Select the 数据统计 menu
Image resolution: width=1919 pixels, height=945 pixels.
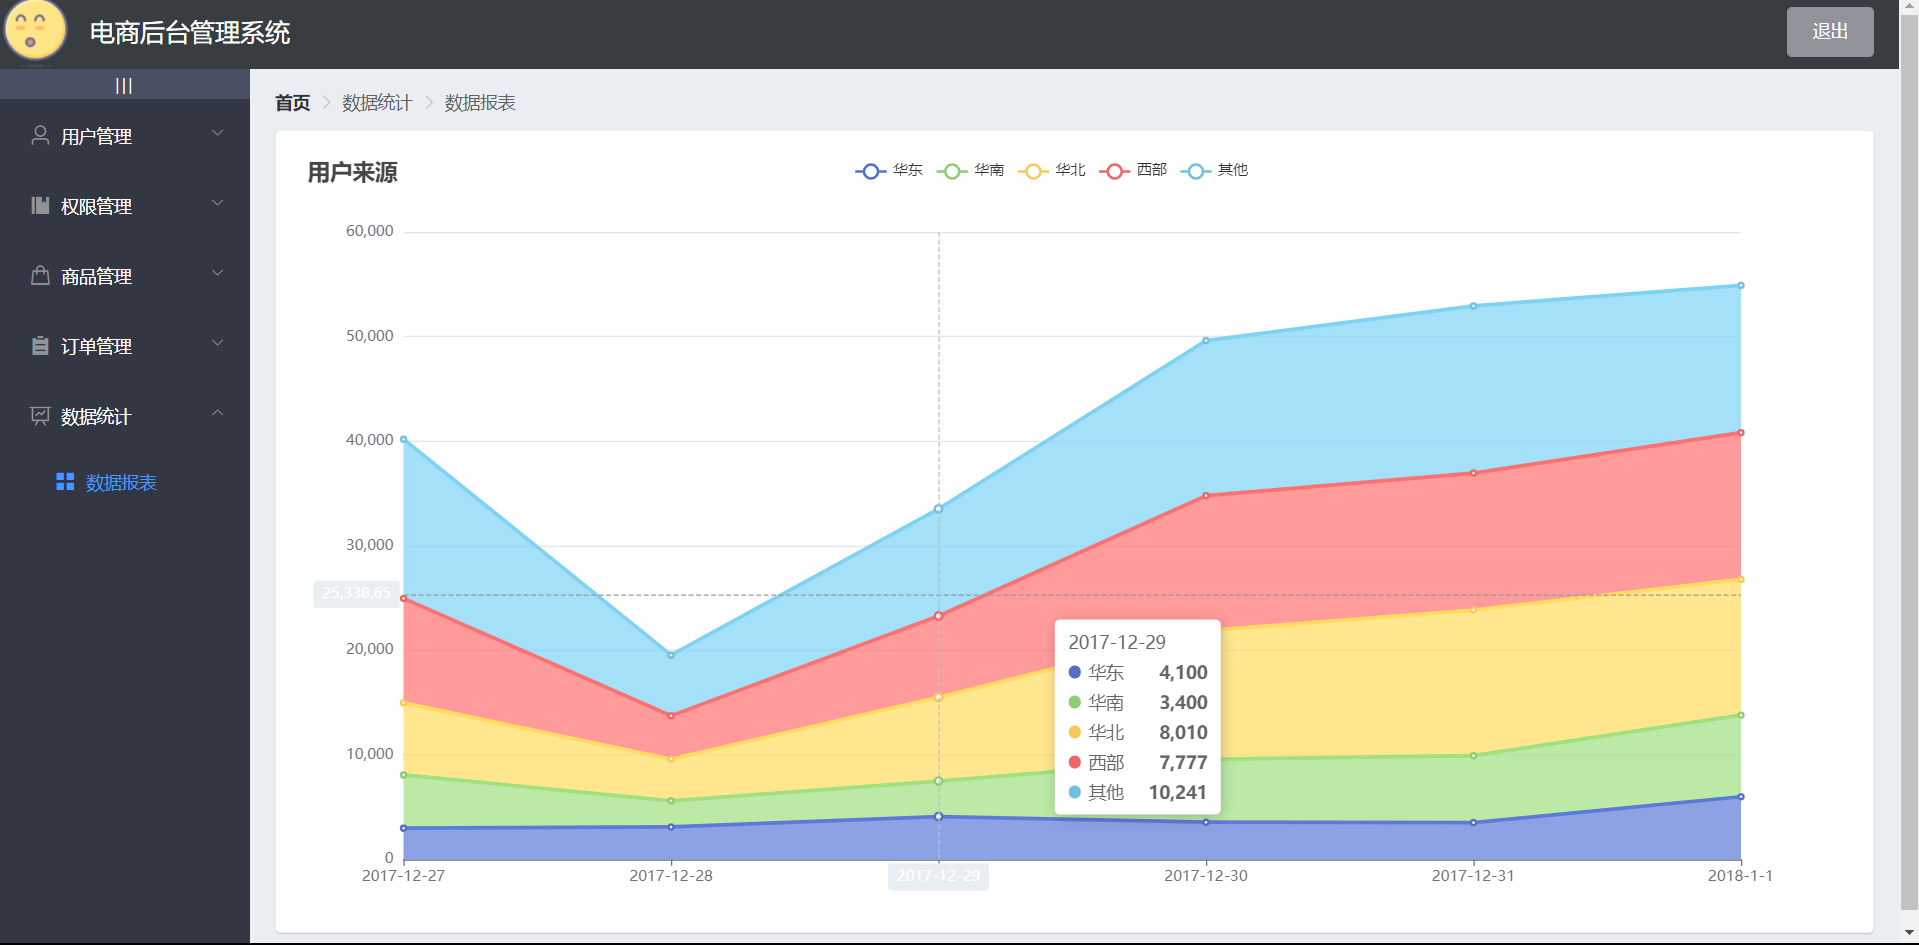click(x=125, y=415)
